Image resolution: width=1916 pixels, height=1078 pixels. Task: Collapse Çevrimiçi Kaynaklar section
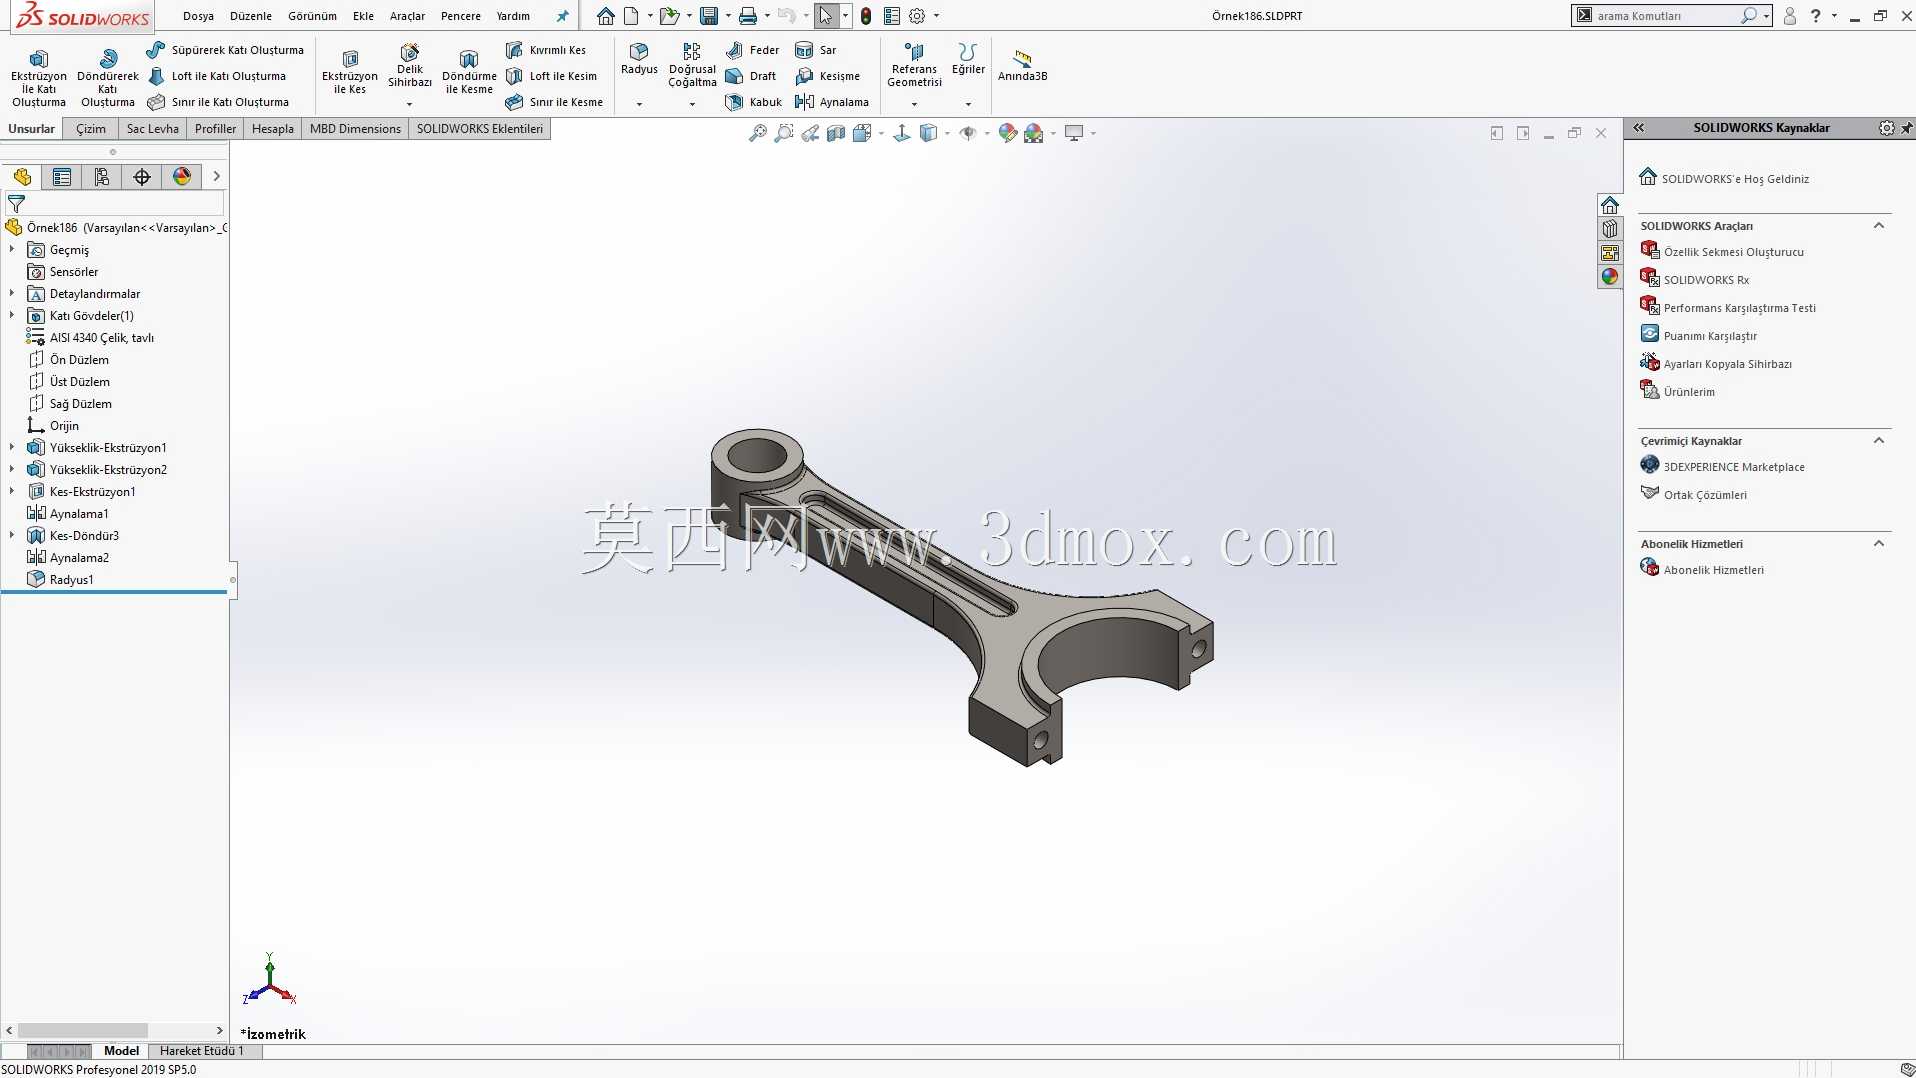1878,441
